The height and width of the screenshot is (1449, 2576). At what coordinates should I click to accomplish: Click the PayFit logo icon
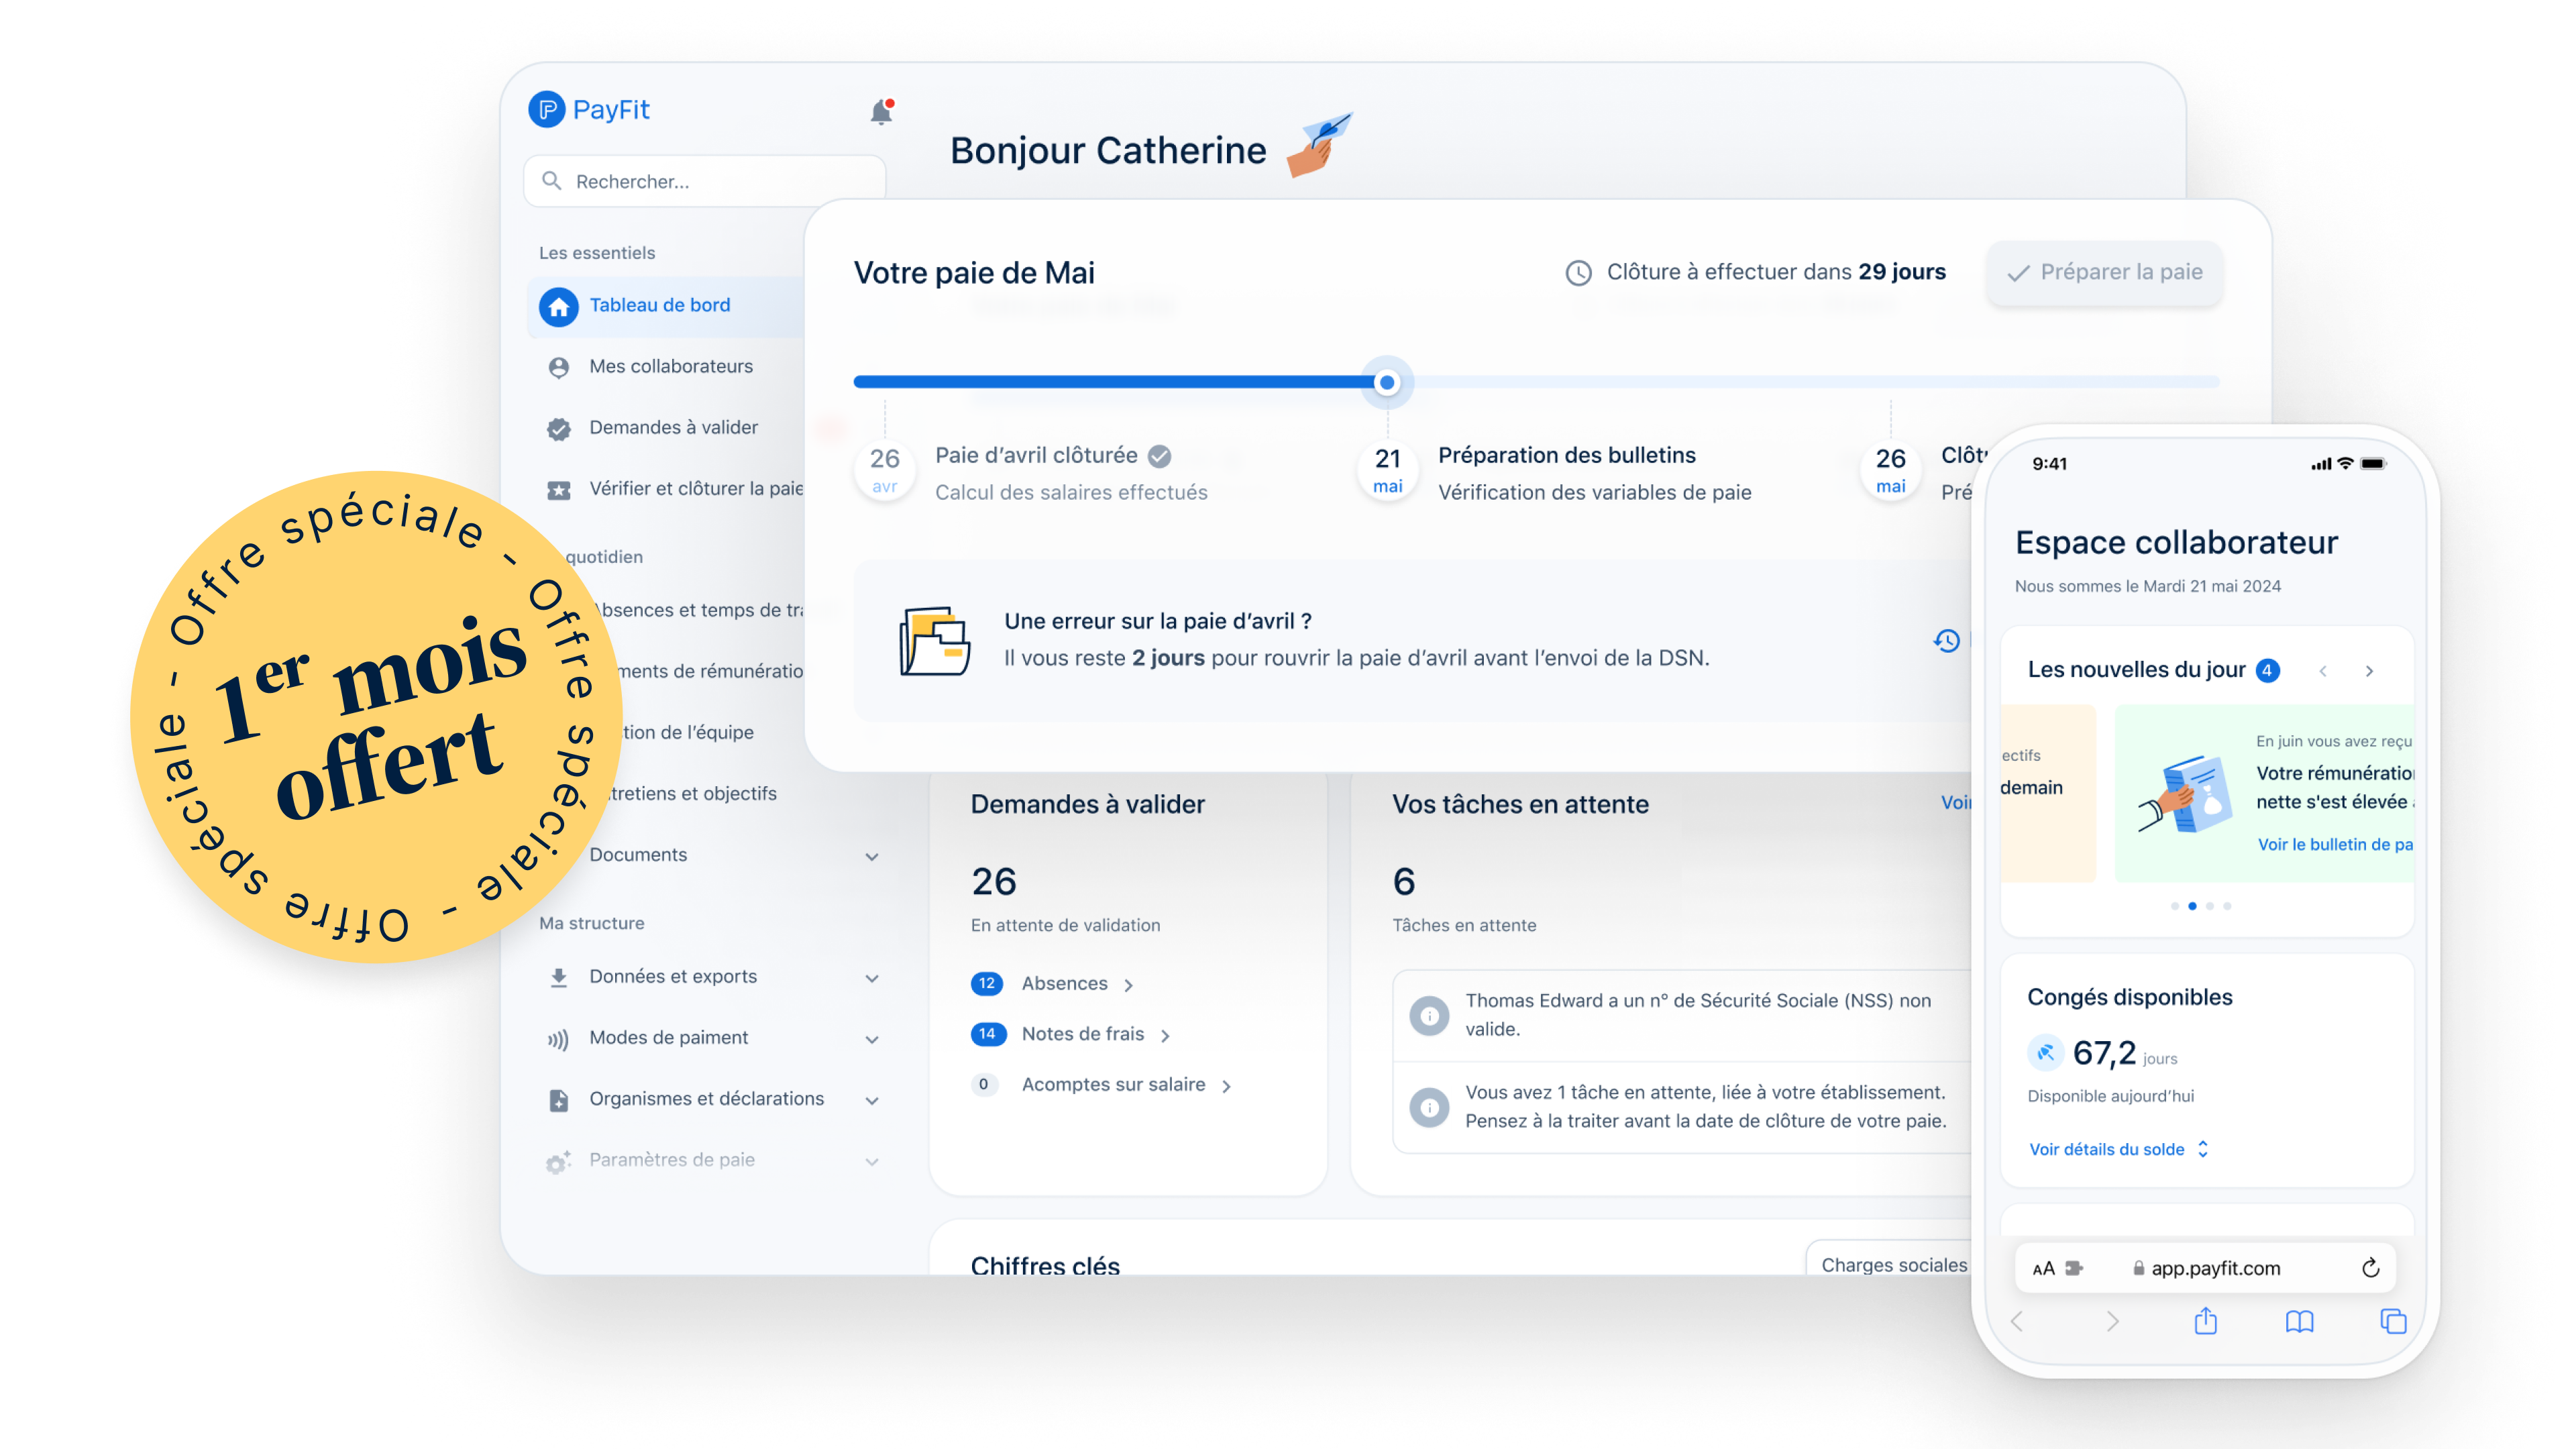click(x=546, y=109)
